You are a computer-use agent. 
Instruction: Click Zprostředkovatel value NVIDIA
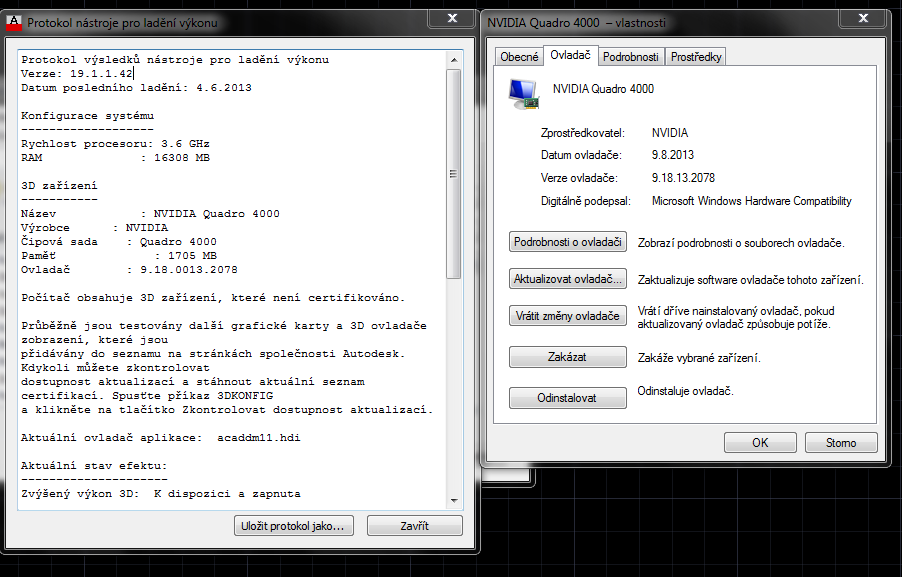(670, 133)
